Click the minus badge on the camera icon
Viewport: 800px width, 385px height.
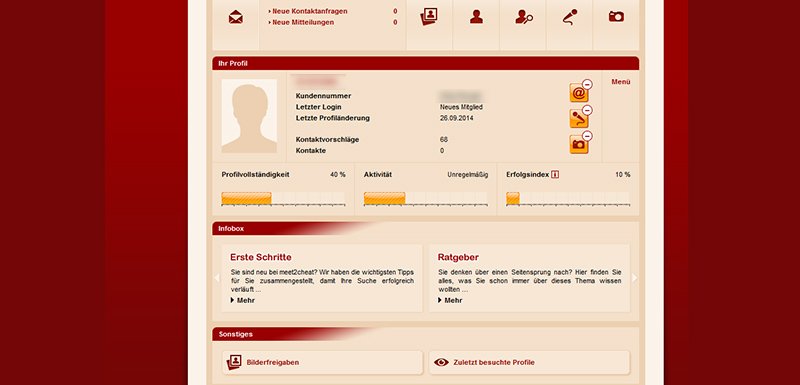point(587,136)
